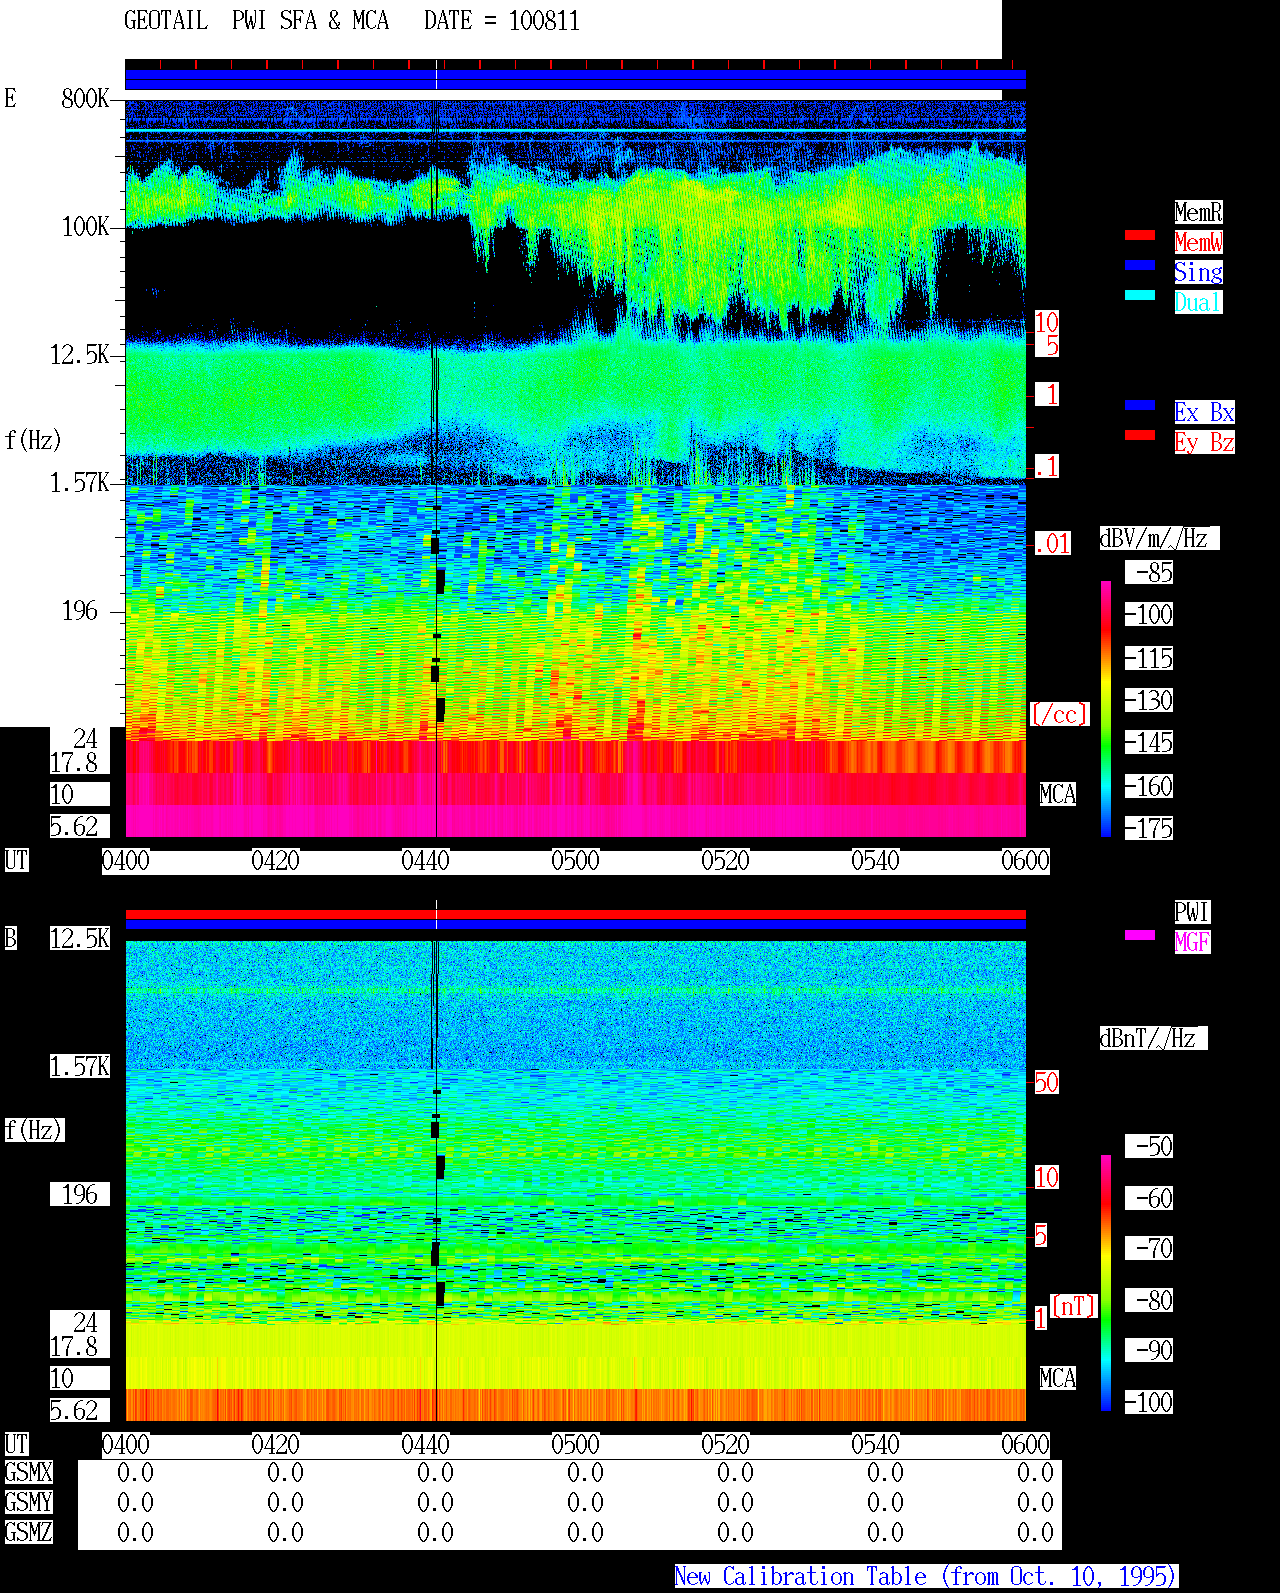This screenshot has width=1280, height=1593.
Task: Click the 100K frequency axis label
Action: [85, 226]
